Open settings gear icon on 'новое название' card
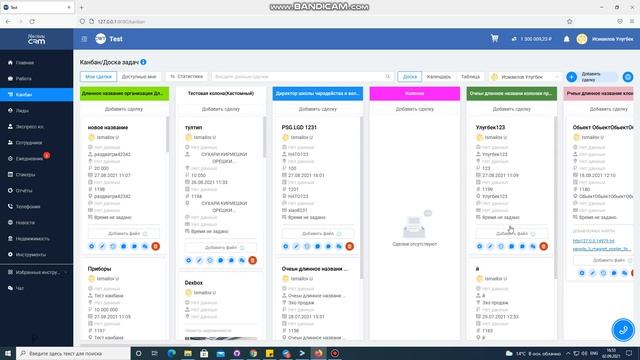This screenshot has width=640, height=360. (91, 246)
